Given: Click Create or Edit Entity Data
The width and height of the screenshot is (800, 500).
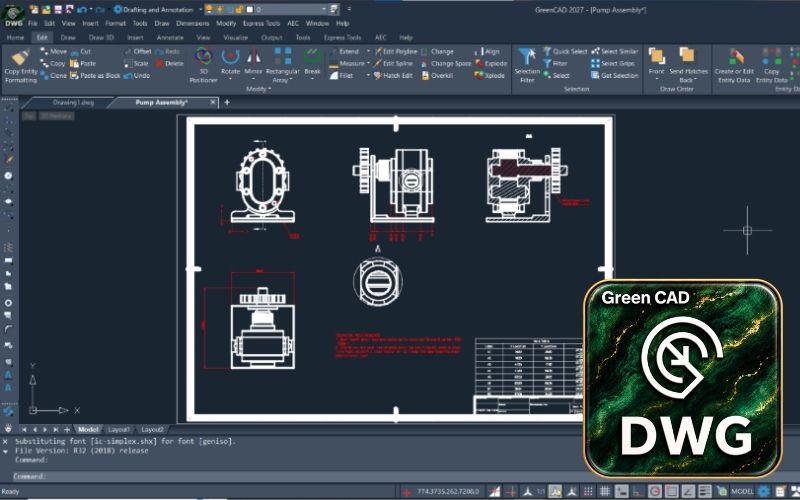Looking at the screenshot, I should [734, 65].
